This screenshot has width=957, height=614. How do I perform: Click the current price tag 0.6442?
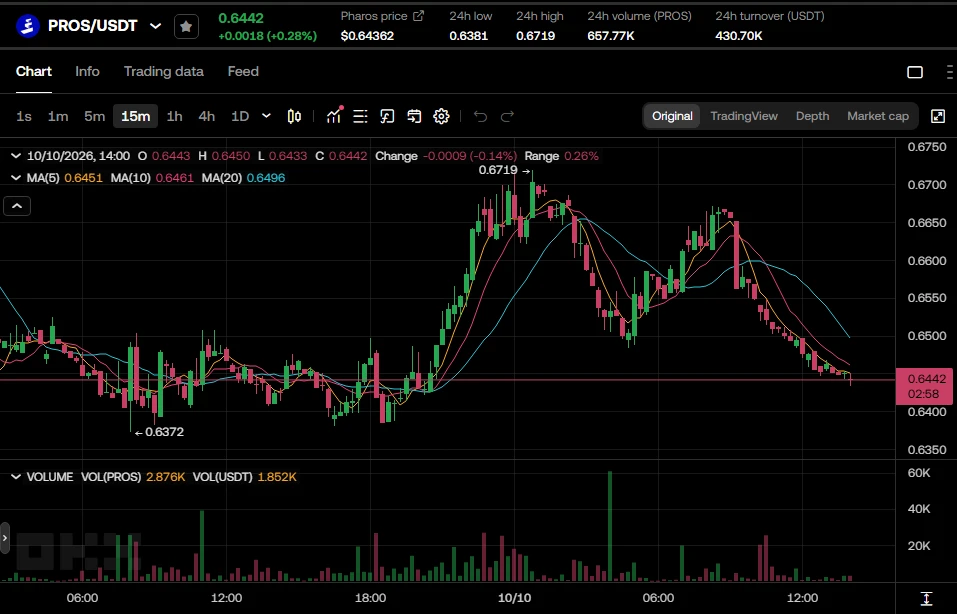tap(924, 386)
